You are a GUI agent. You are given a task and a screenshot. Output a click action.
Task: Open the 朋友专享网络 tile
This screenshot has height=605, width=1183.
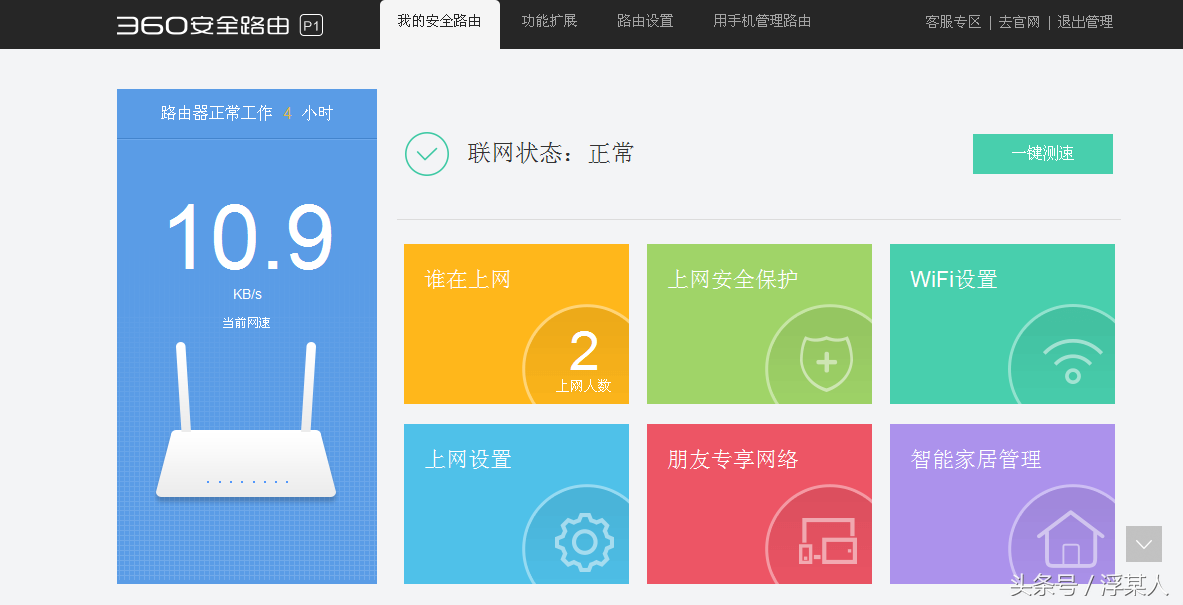(x=759, y=504)
